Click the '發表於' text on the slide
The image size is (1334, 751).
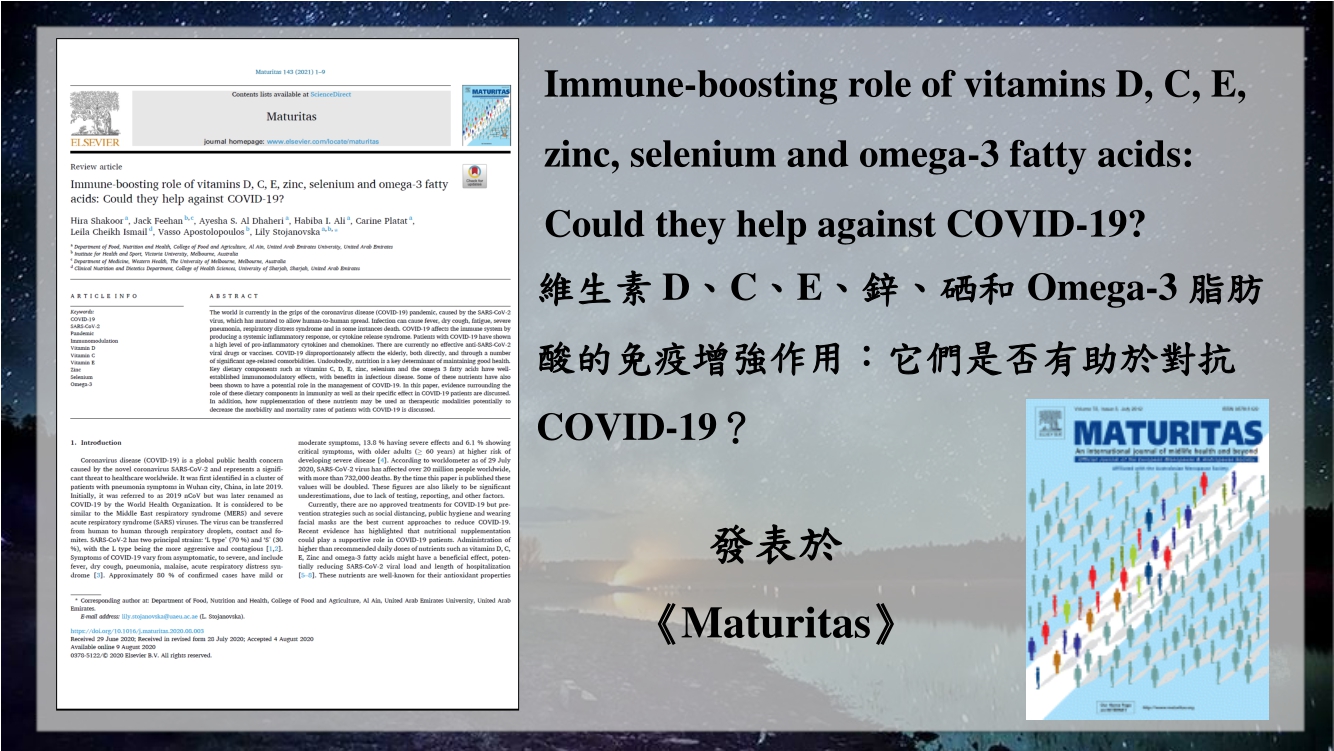pos(775,547)
